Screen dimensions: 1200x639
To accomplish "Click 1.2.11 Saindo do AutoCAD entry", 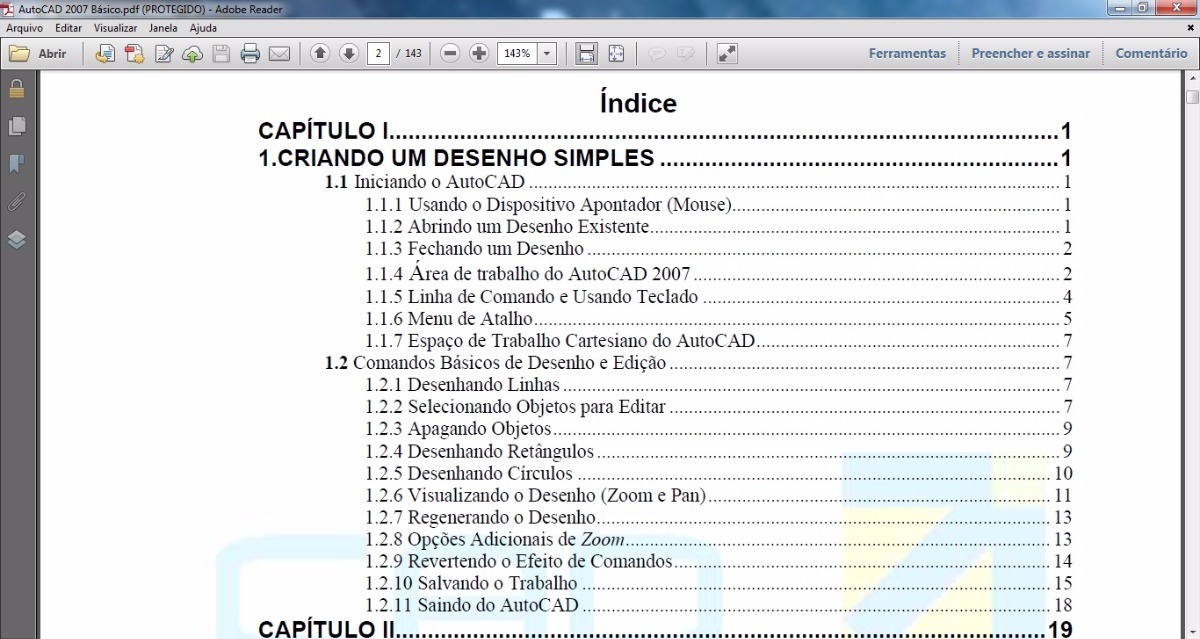I will coord(719,605).
